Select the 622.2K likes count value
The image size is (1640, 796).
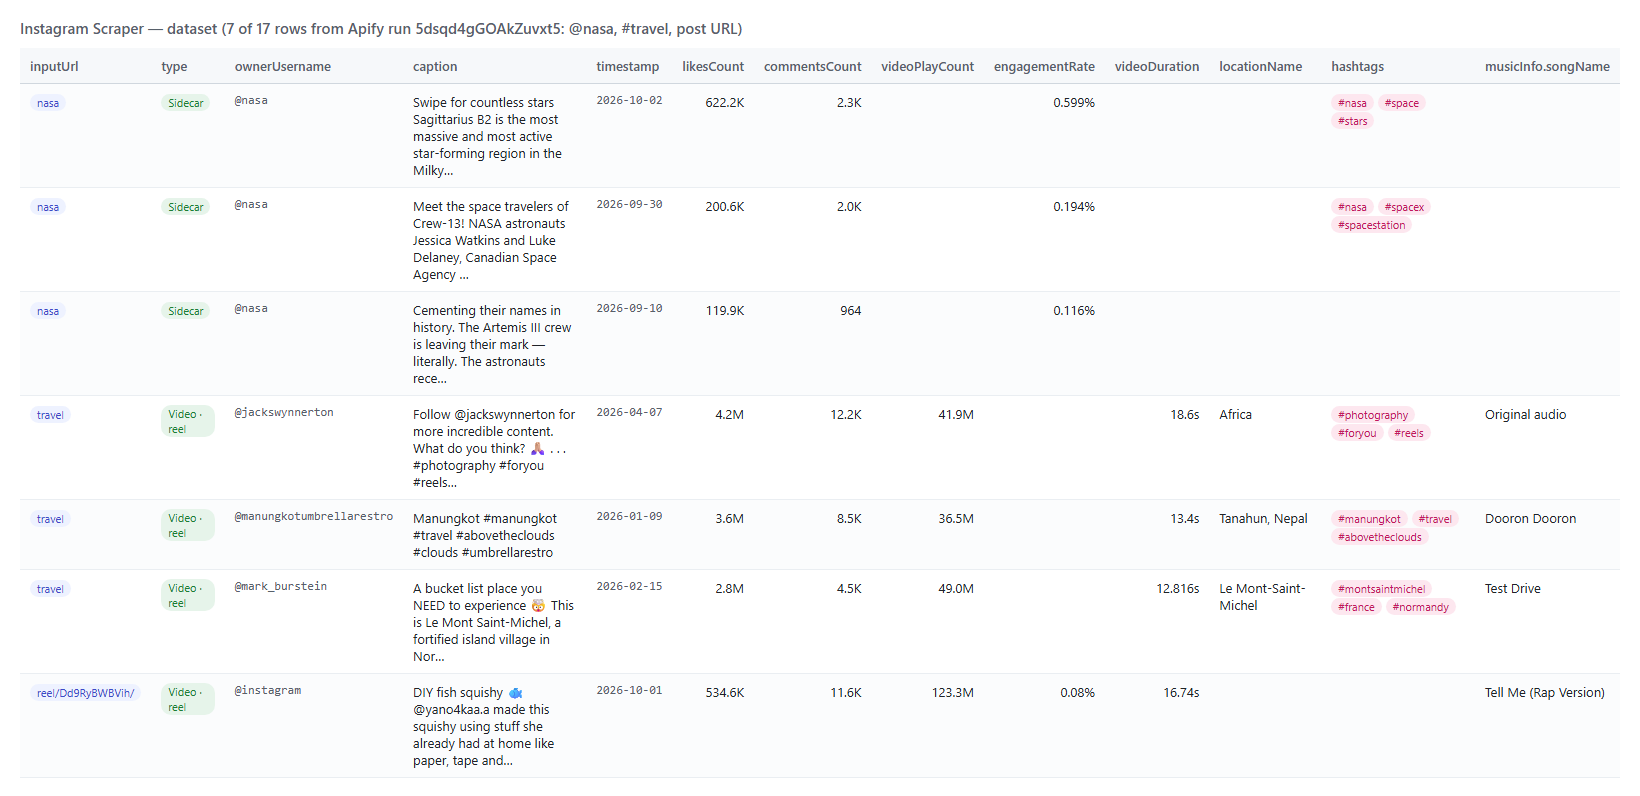coord(724,103)
